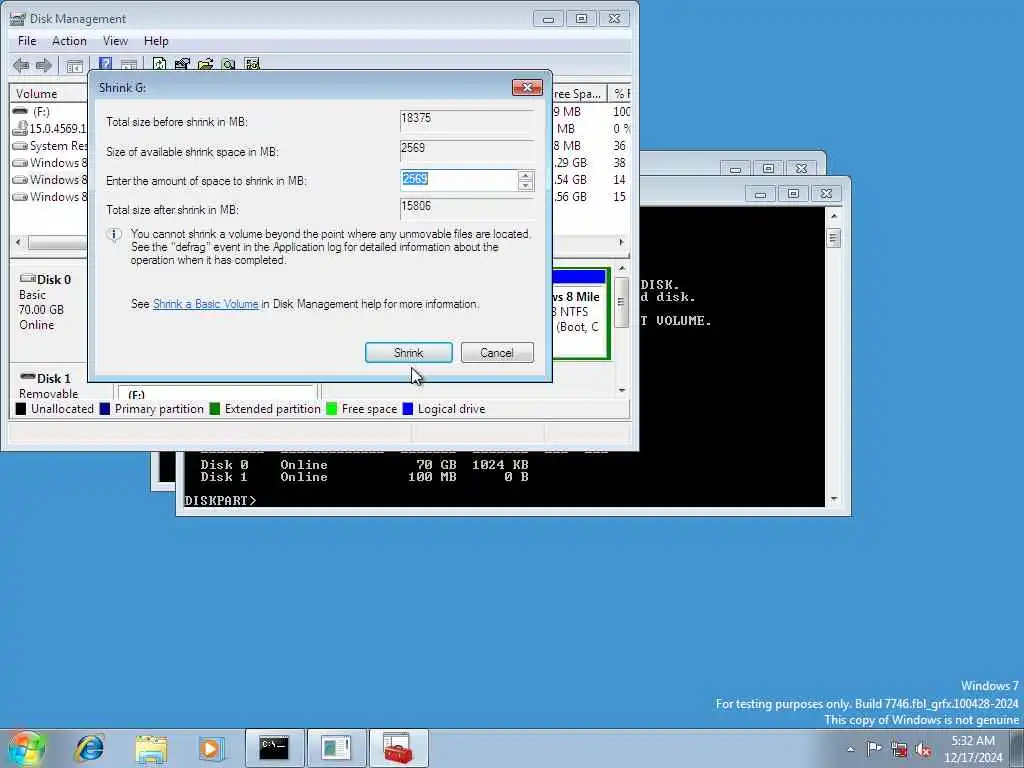Screen dimensions: 1024x768
Task: Click the .56 GB free space cell
Action: click(x=570, y=197)
